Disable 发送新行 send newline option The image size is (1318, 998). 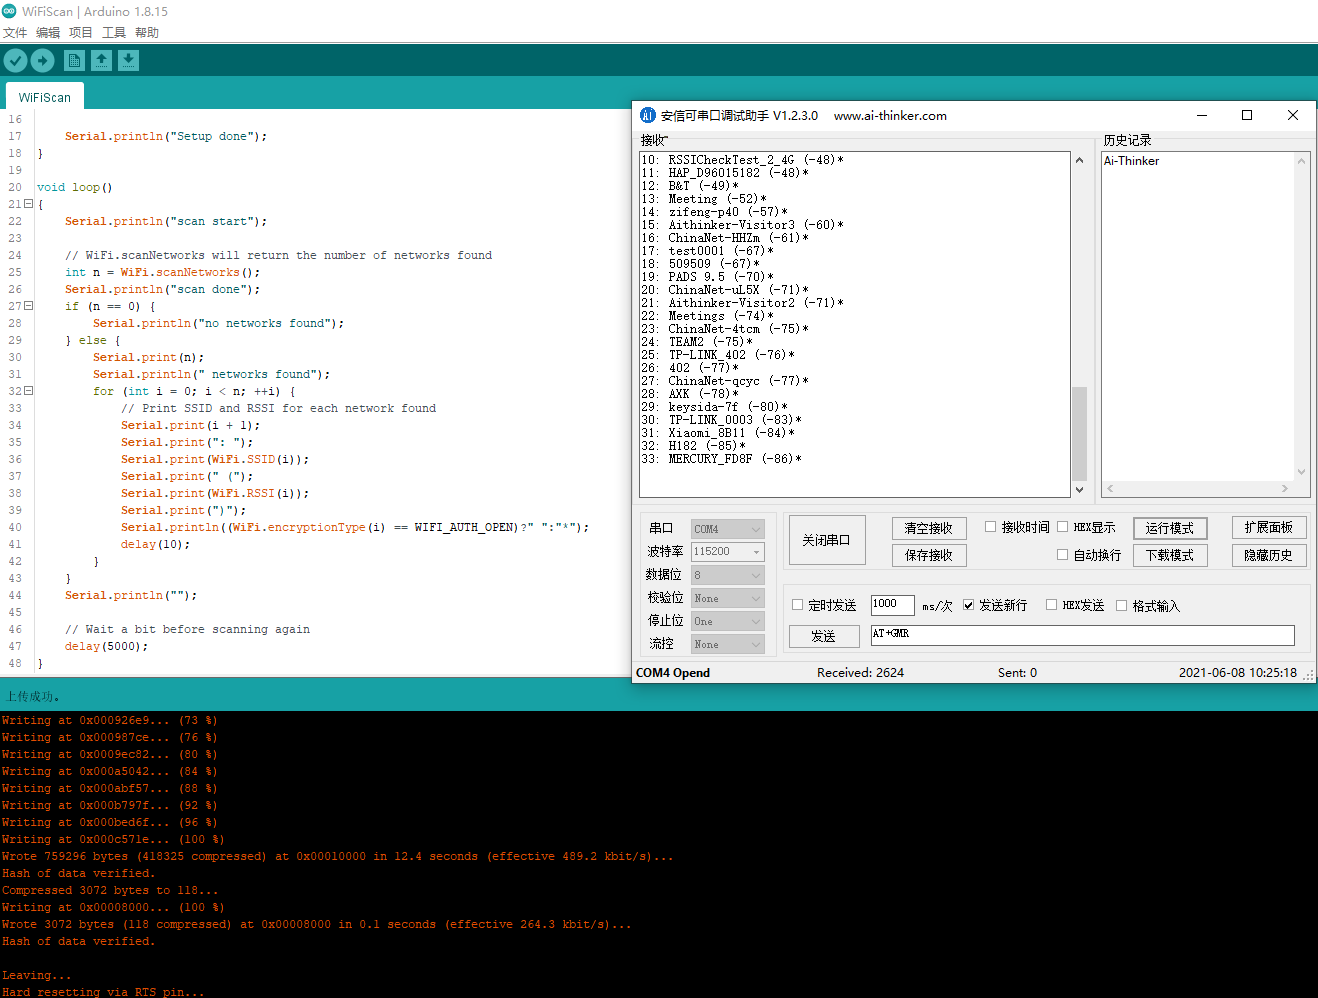[968, 604]
